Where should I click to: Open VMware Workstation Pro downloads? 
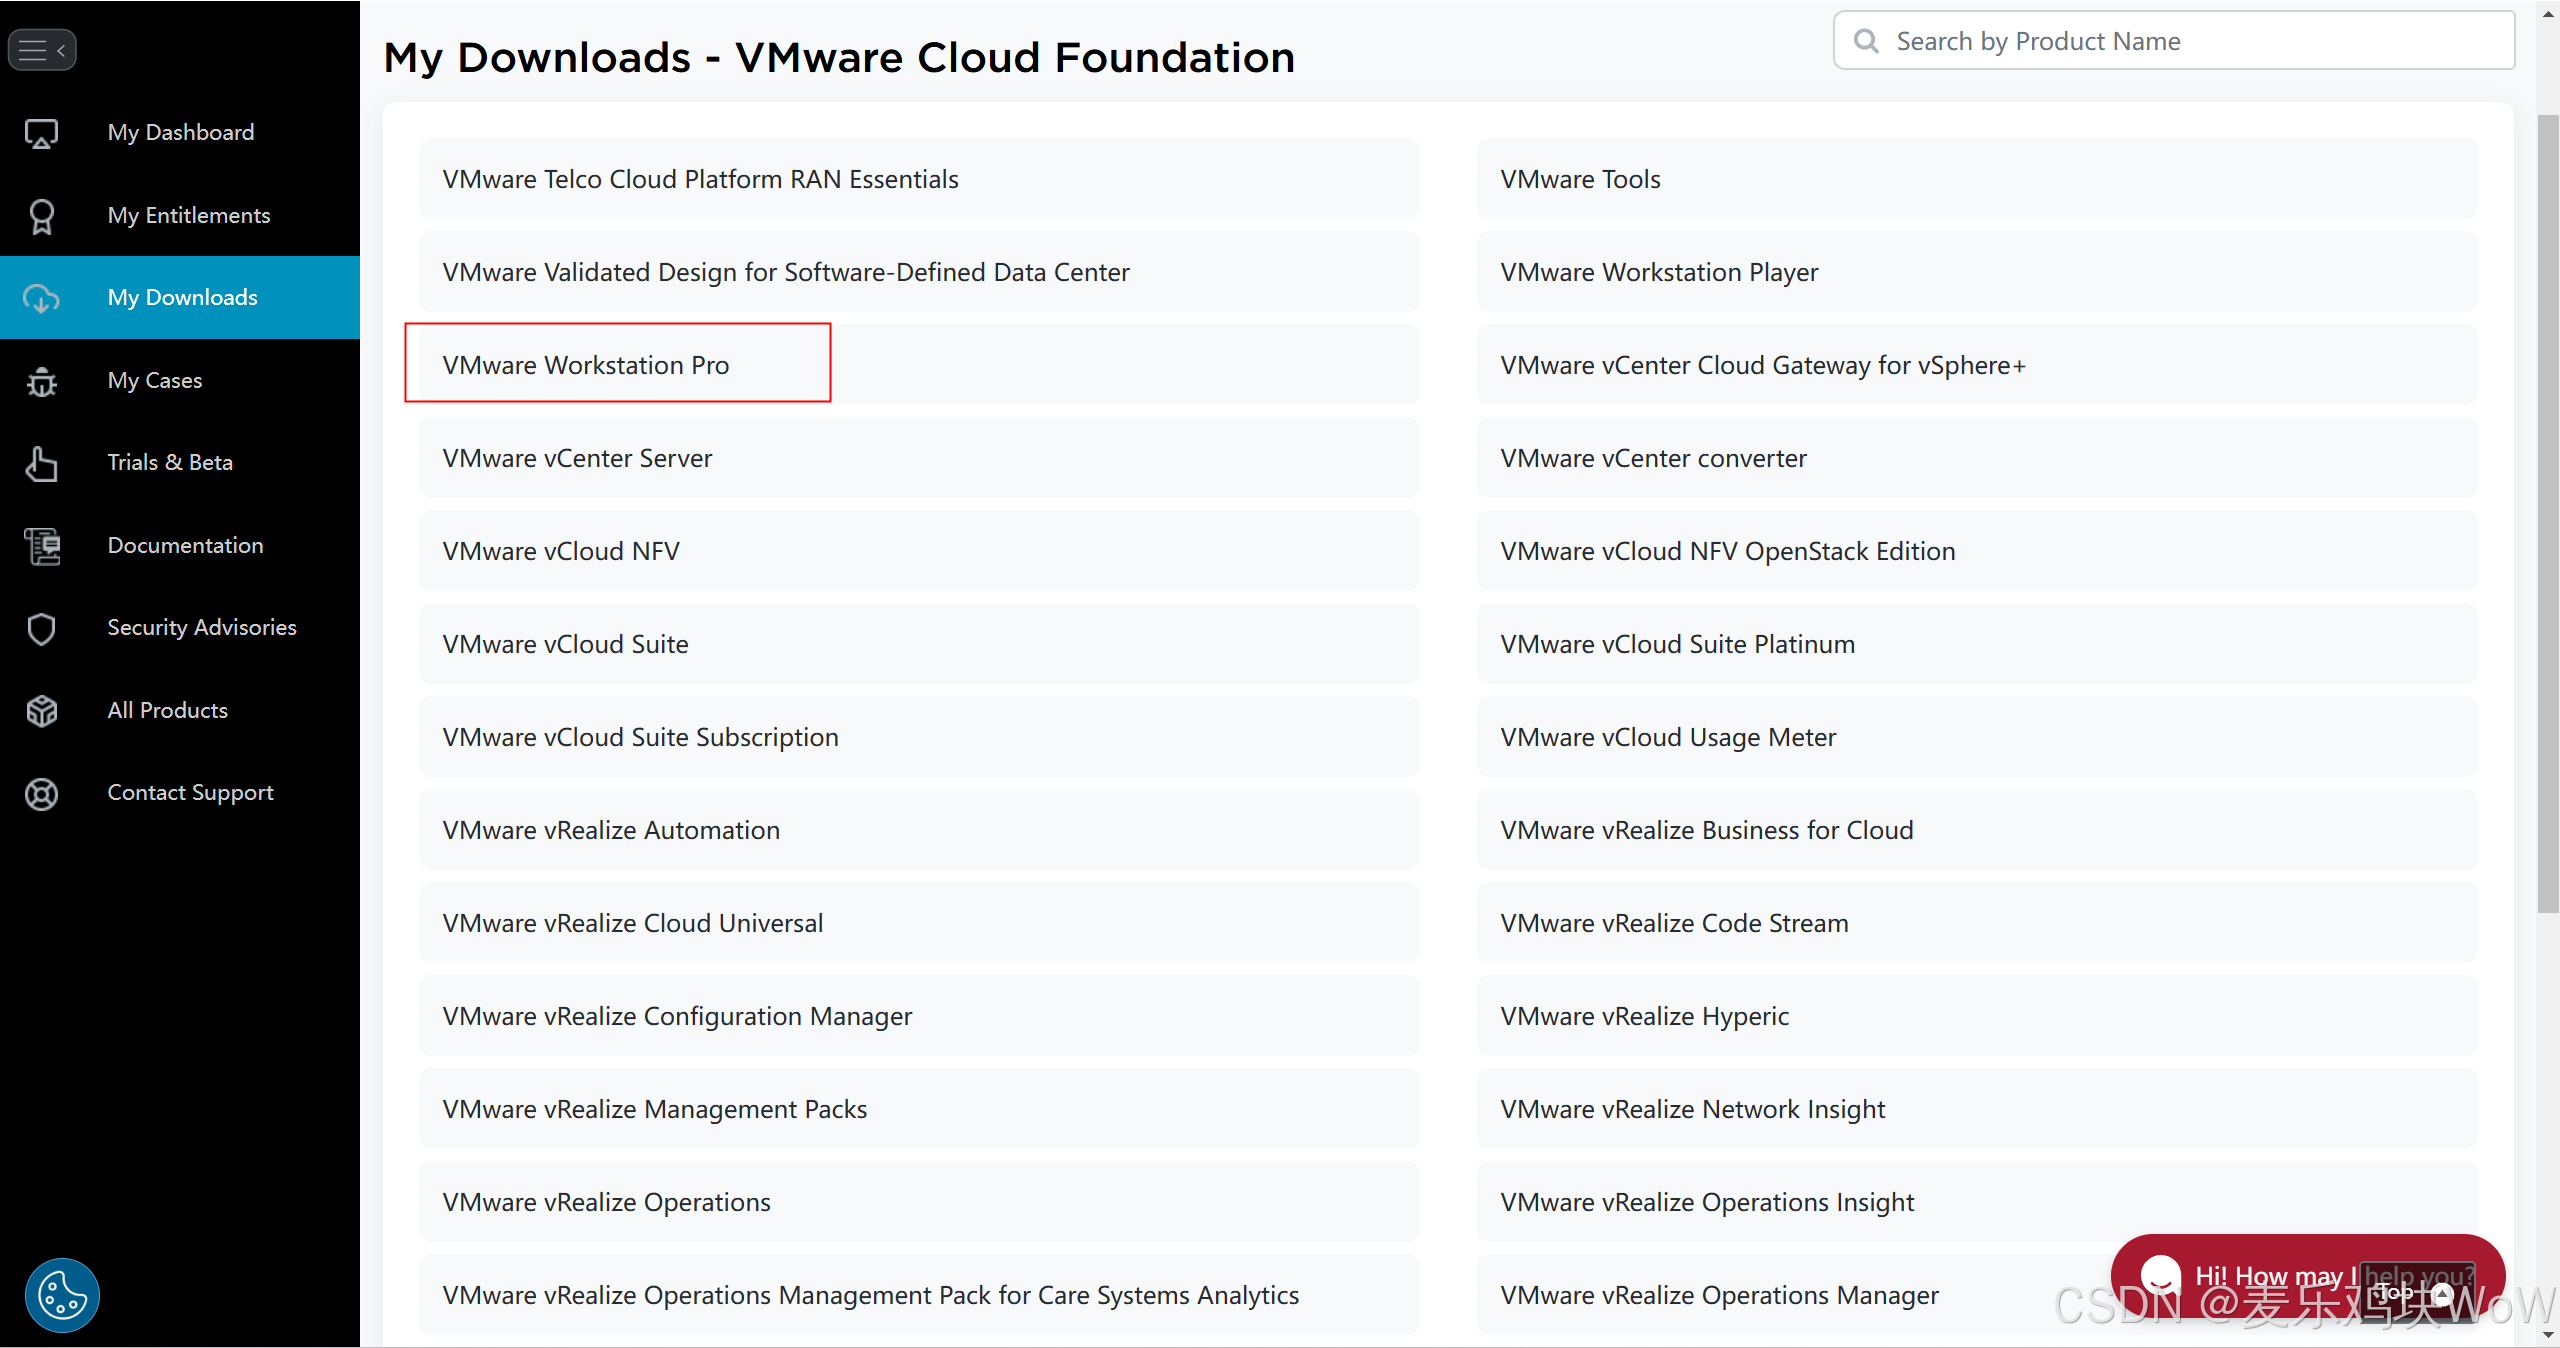pos(586,365)
